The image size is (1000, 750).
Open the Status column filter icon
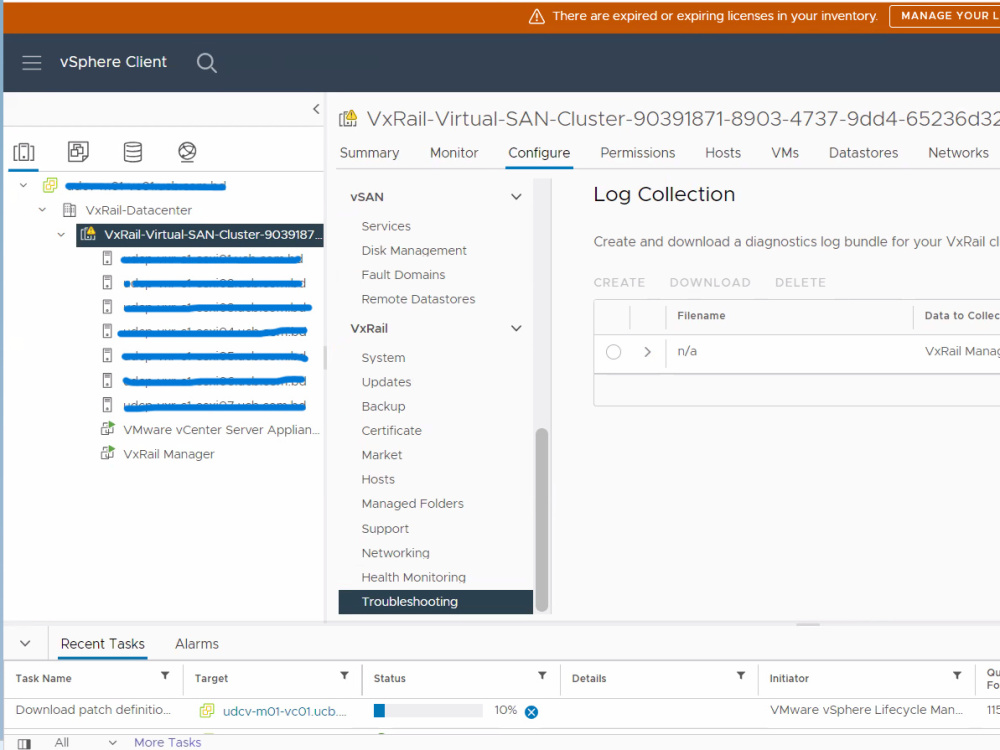tap(542, 678)
